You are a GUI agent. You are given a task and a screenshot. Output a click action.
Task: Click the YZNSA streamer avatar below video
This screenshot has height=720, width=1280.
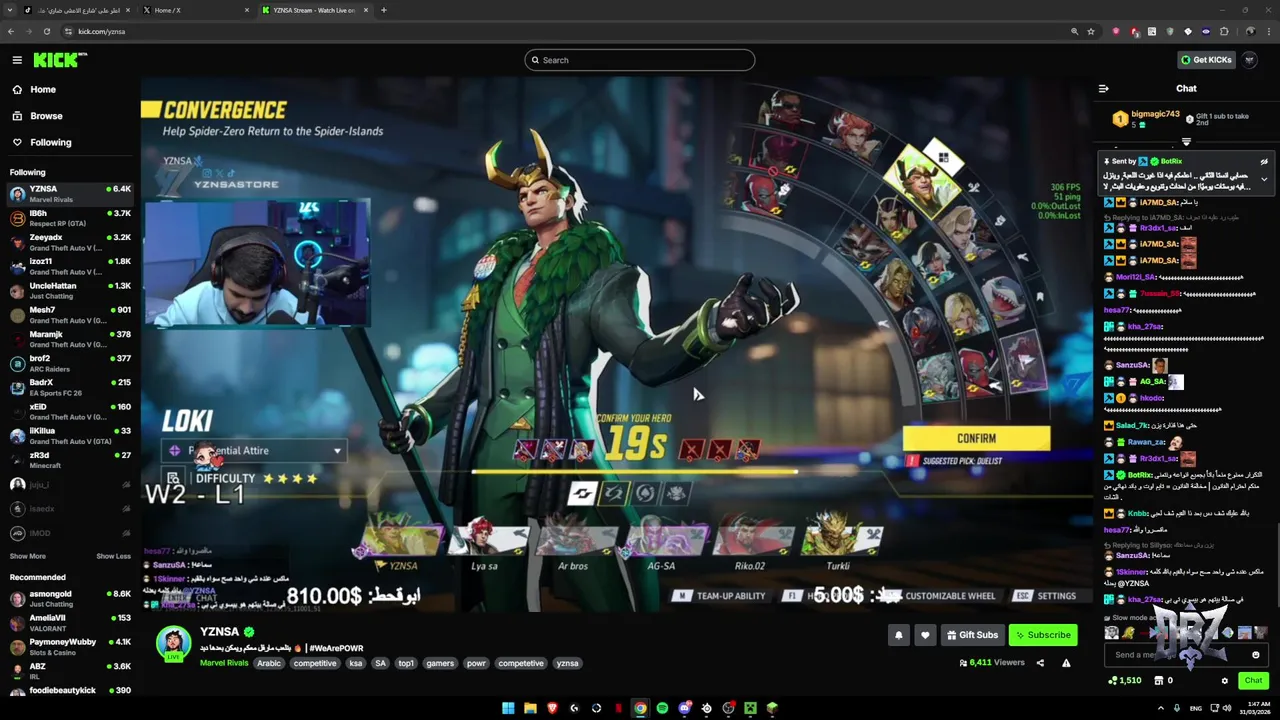[173, 644]
